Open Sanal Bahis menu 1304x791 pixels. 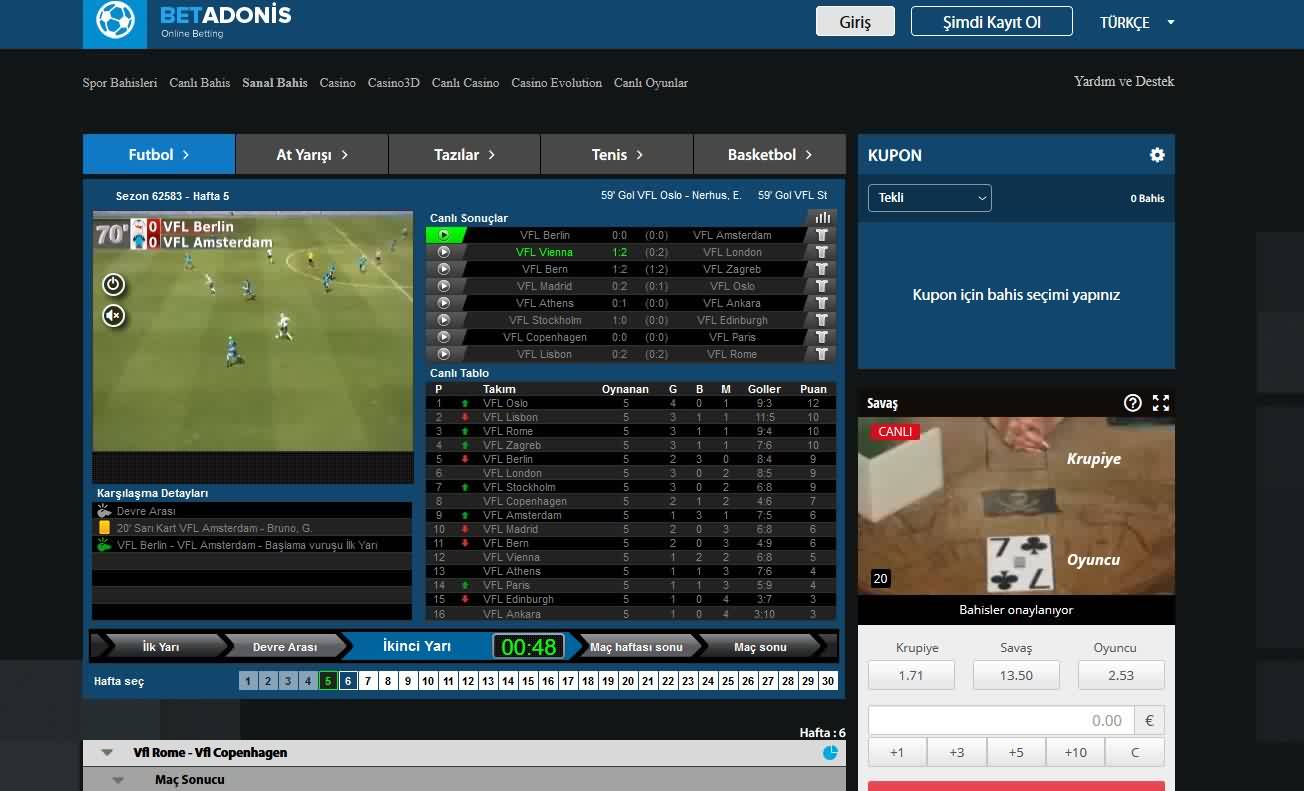[x=275, y=83]
